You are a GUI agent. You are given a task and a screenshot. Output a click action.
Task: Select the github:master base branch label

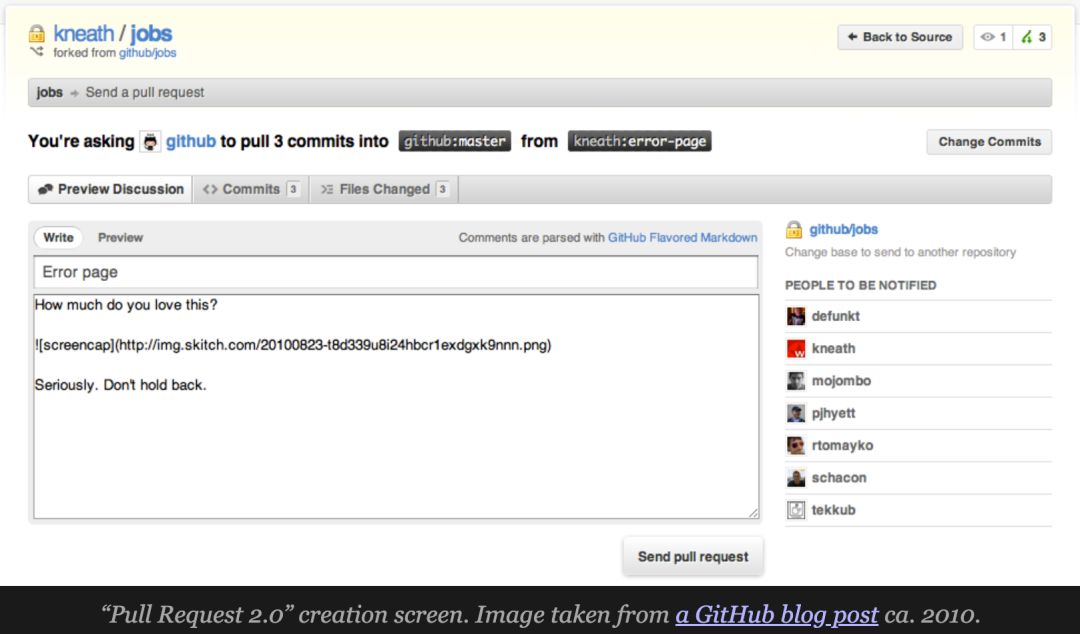pyautogui.click(x=455, y=141)
